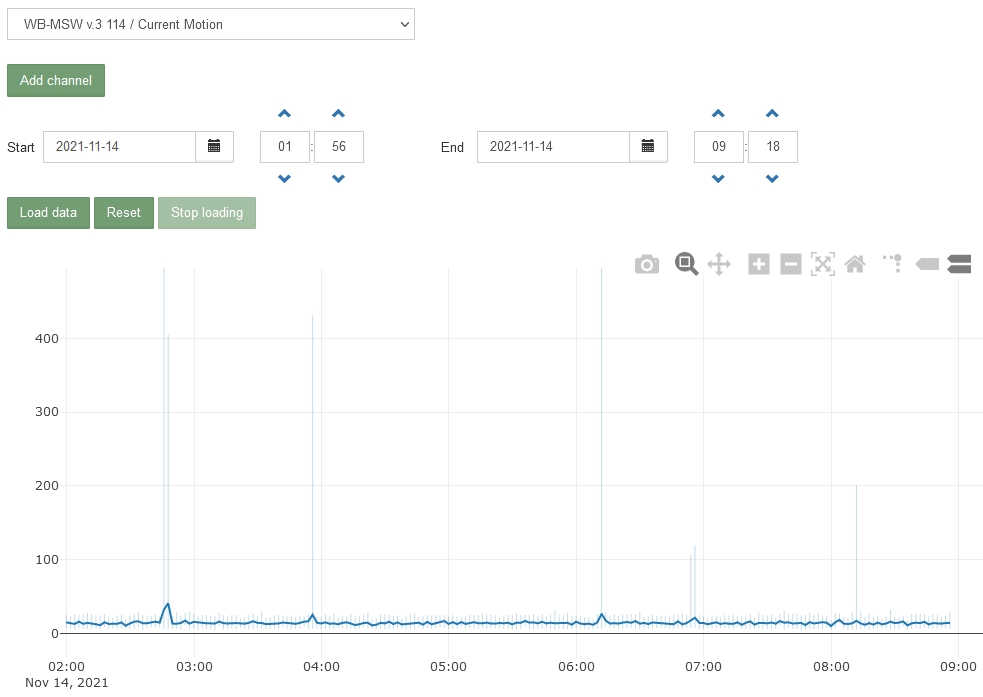Image resolution: width=983 pixels, height=697 pixels.
Task: Click the Add channel button
Action: tap(56, 80)
